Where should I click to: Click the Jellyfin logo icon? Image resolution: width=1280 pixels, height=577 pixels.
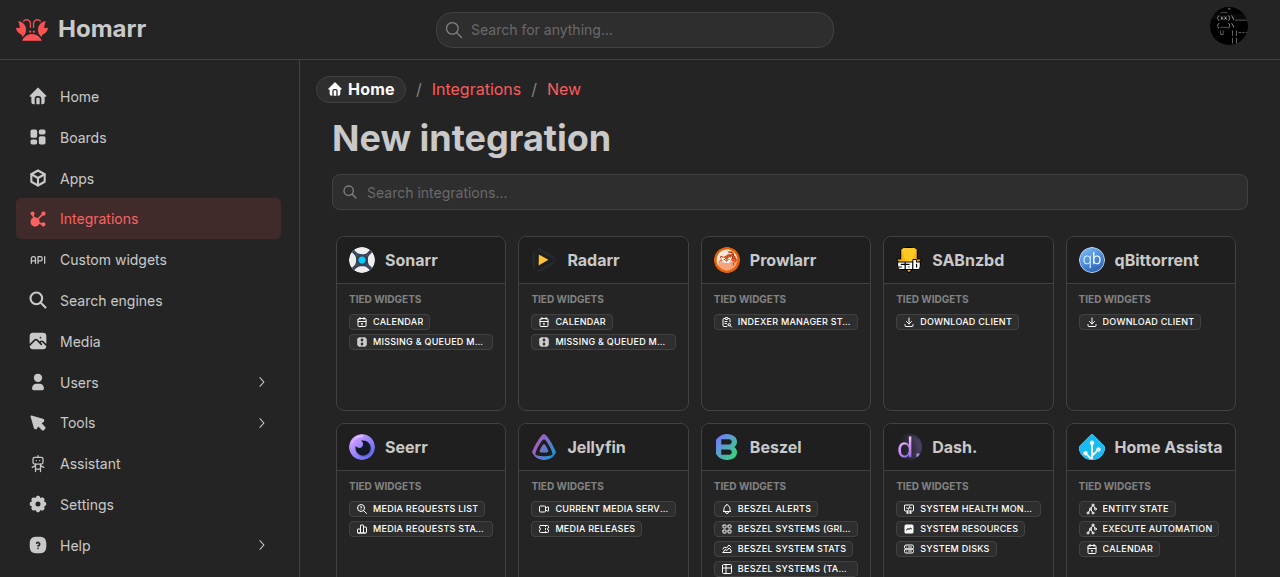tap(544, 447)
